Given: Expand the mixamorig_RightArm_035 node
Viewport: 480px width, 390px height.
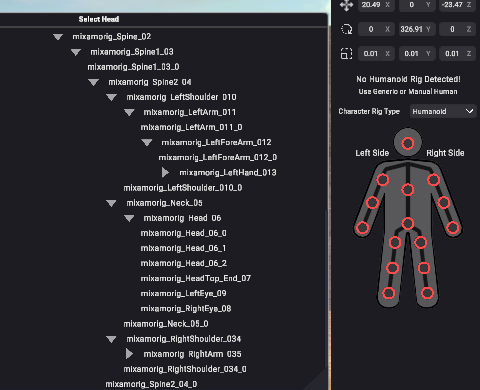Looking at the screenshot, I should pyautogui.click(x=129, y=354).
